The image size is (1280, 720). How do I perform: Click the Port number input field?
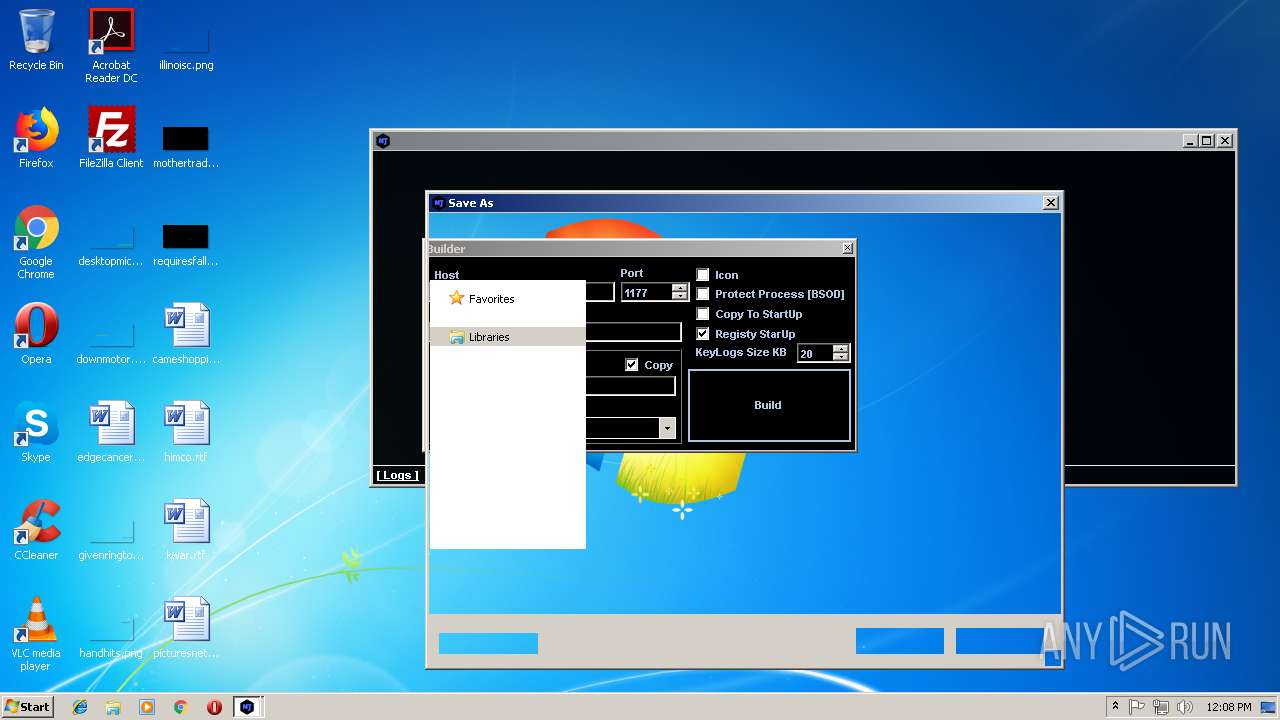click(647, 292)
